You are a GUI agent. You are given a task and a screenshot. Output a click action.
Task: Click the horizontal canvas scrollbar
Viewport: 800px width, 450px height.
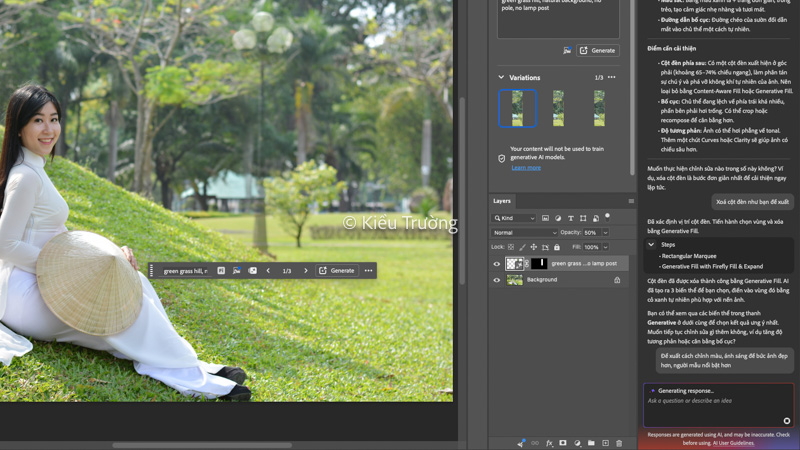point(202,445)
